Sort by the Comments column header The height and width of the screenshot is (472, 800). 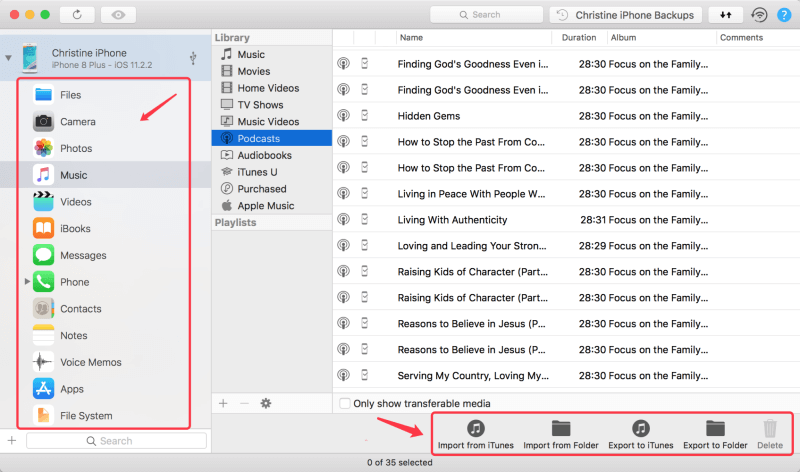[758, 37]
